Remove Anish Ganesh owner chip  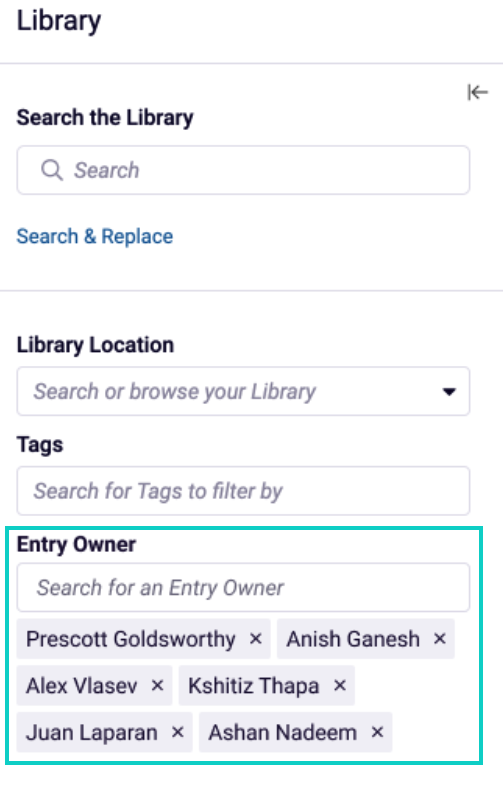[440, 639]
